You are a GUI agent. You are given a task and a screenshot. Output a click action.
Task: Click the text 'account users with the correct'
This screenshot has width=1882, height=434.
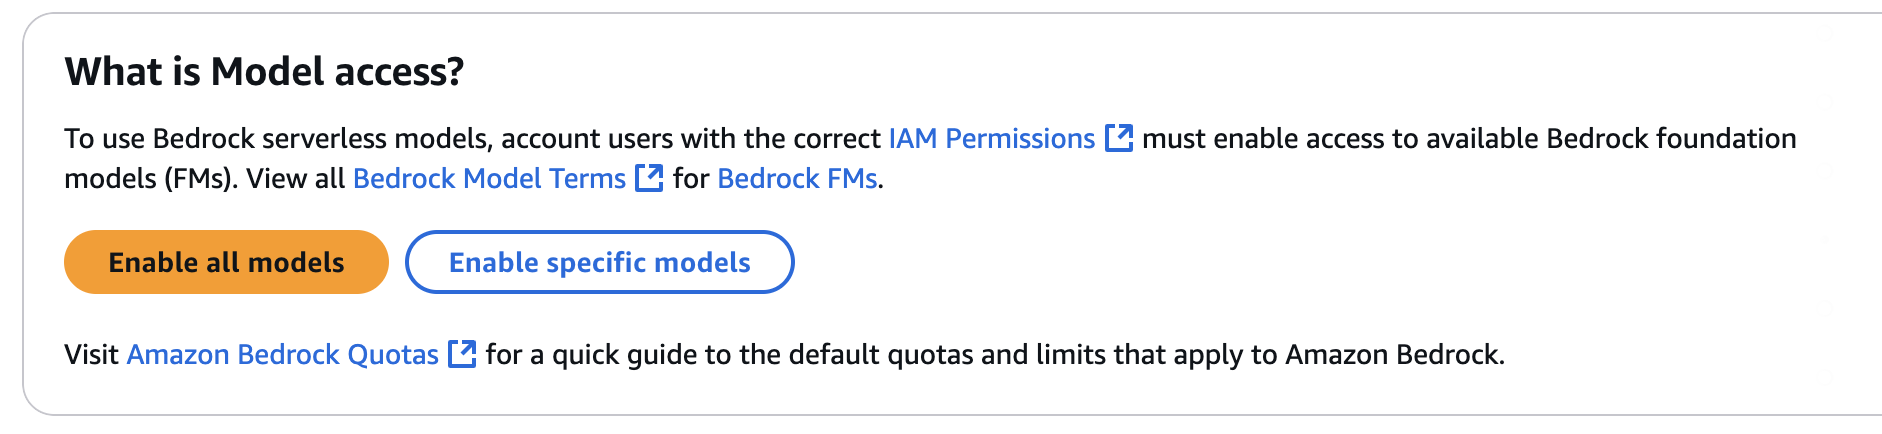click(x=691, y=138)
